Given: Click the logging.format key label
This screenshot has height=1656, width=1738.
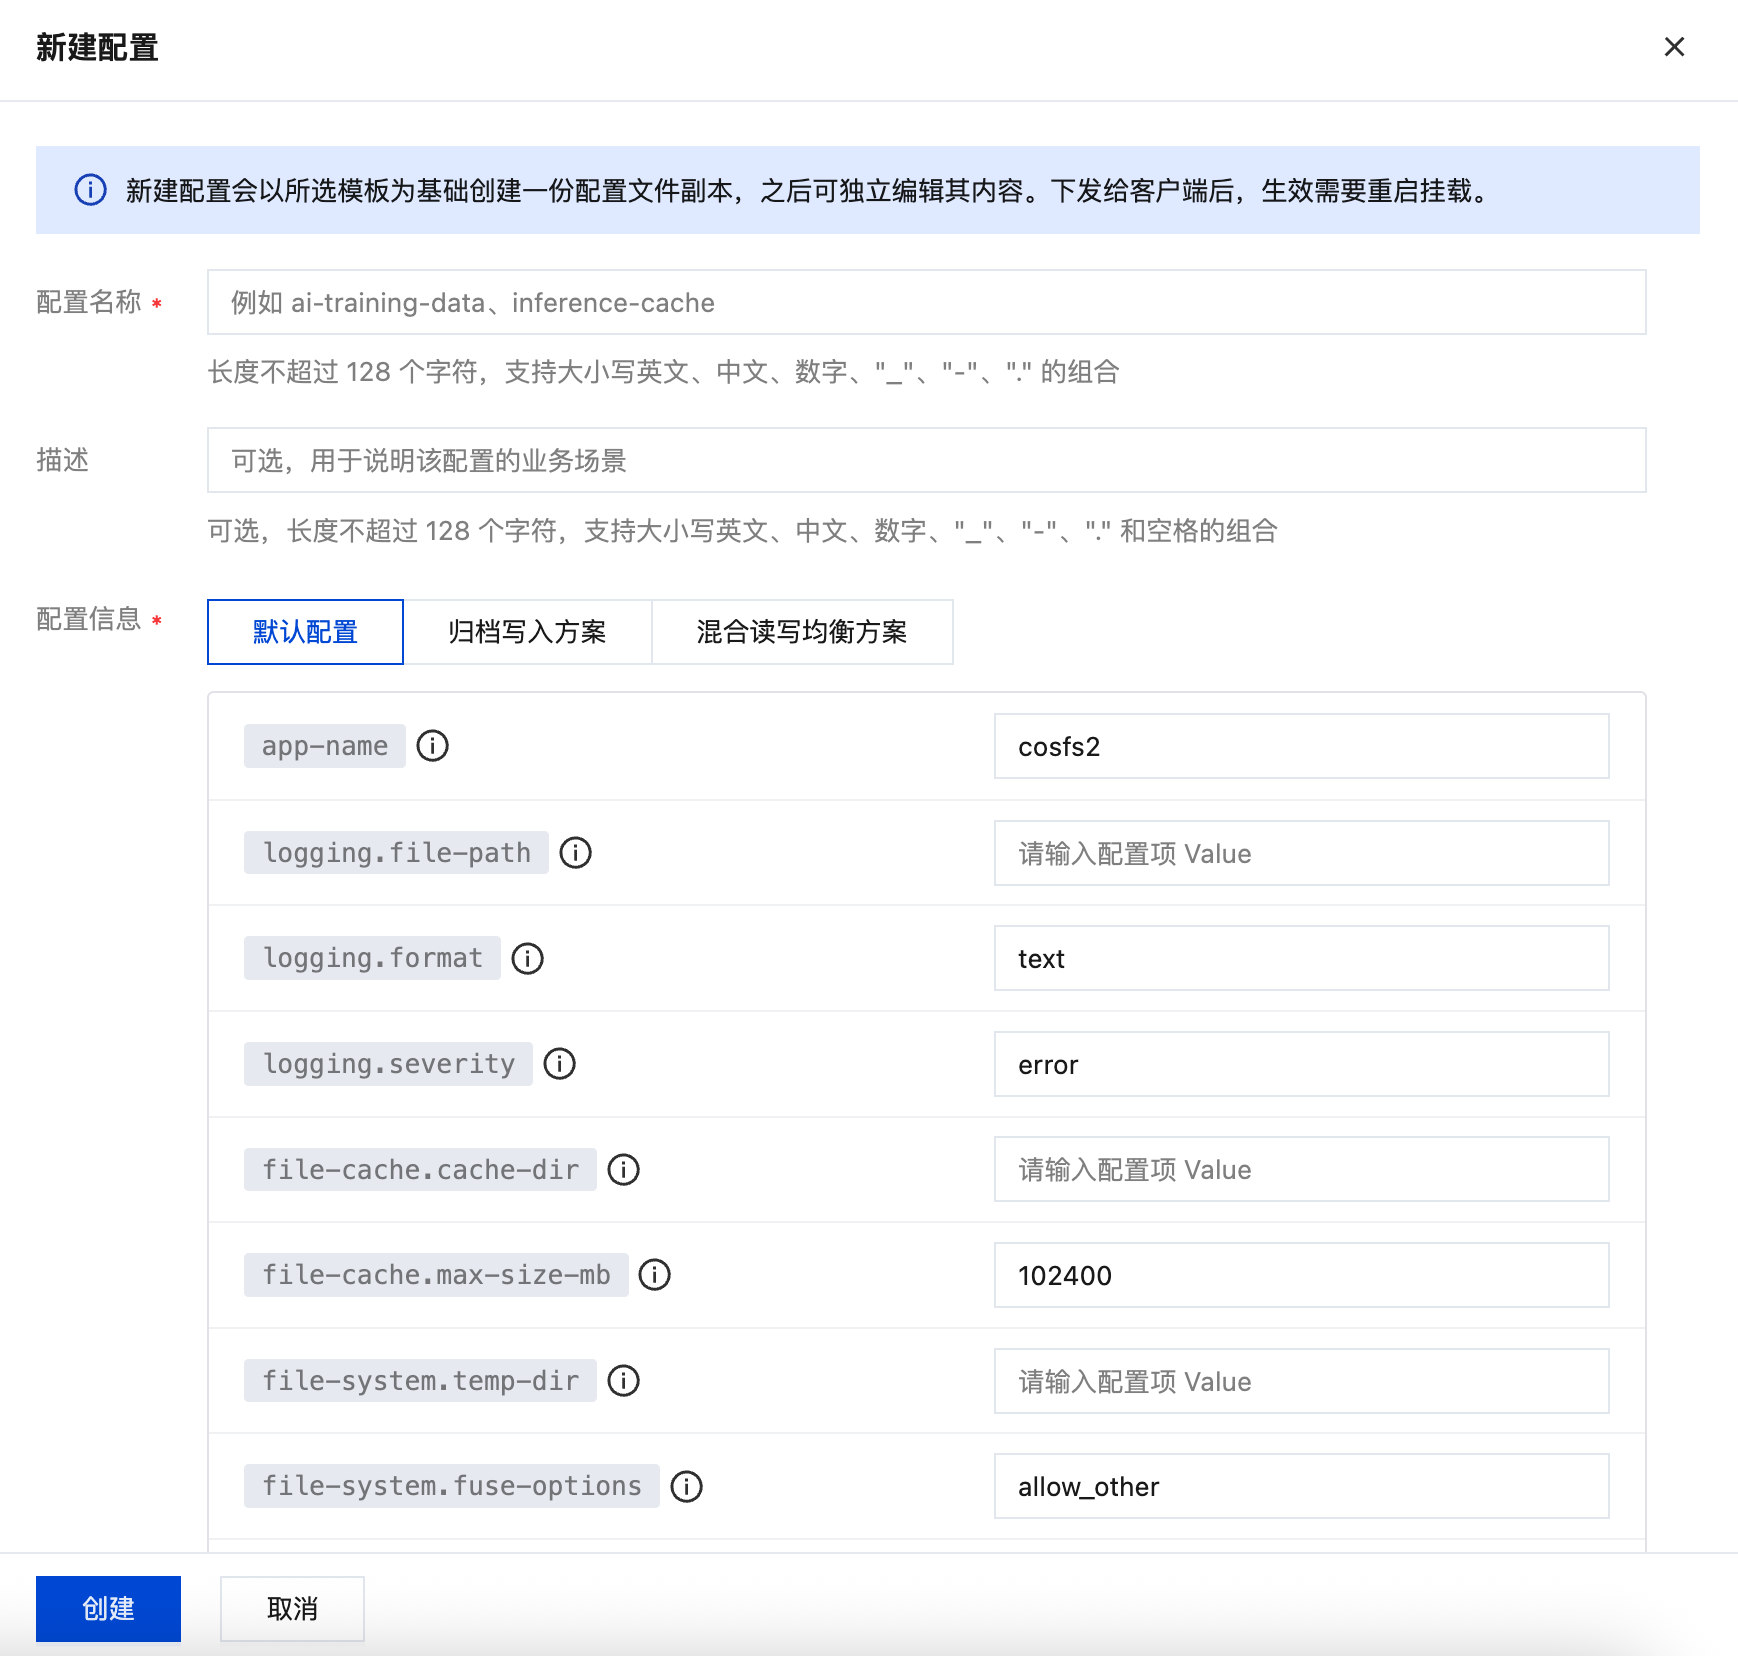Looking at the screenshot, I should (x=372, y=958).
